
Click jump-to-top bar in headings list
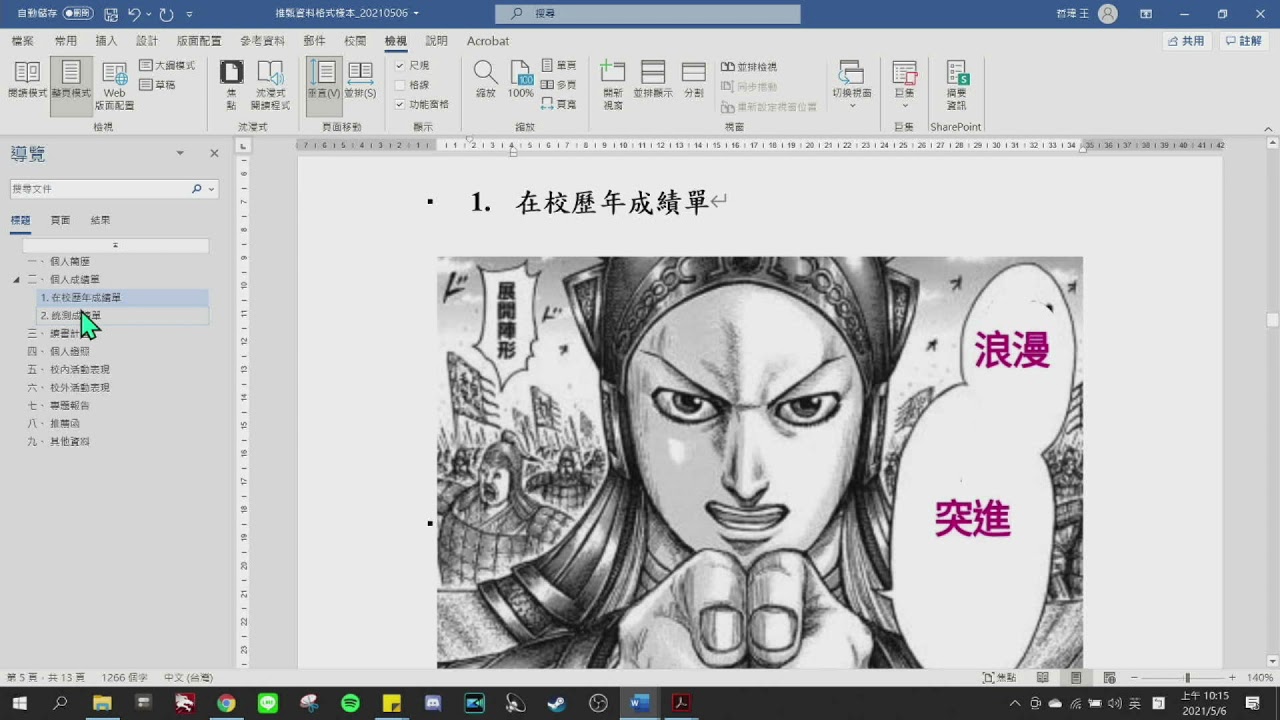point(116,245)
